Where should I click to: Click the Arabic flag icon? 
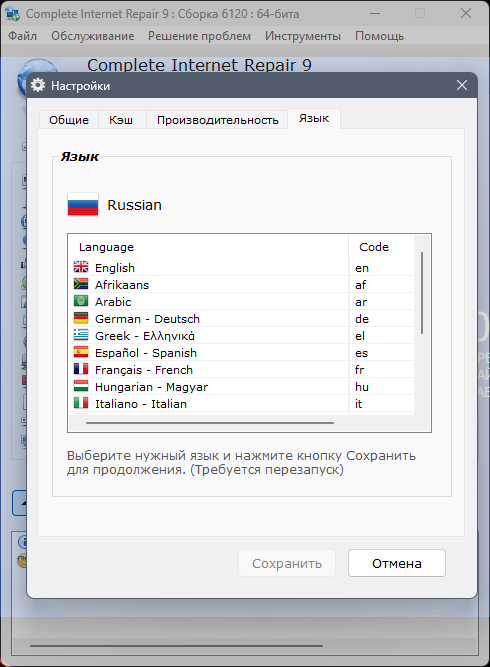[x=81, y=301]
